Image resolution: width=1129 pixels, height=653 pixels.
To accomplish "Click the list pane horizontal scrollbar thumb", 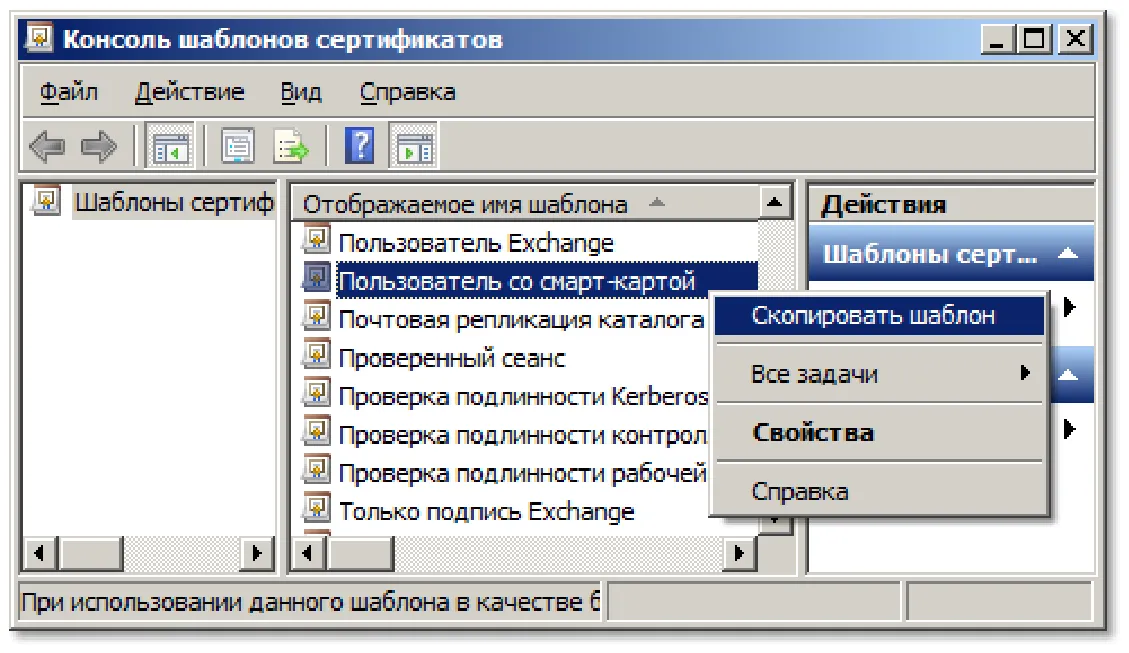I will (360, 553).
